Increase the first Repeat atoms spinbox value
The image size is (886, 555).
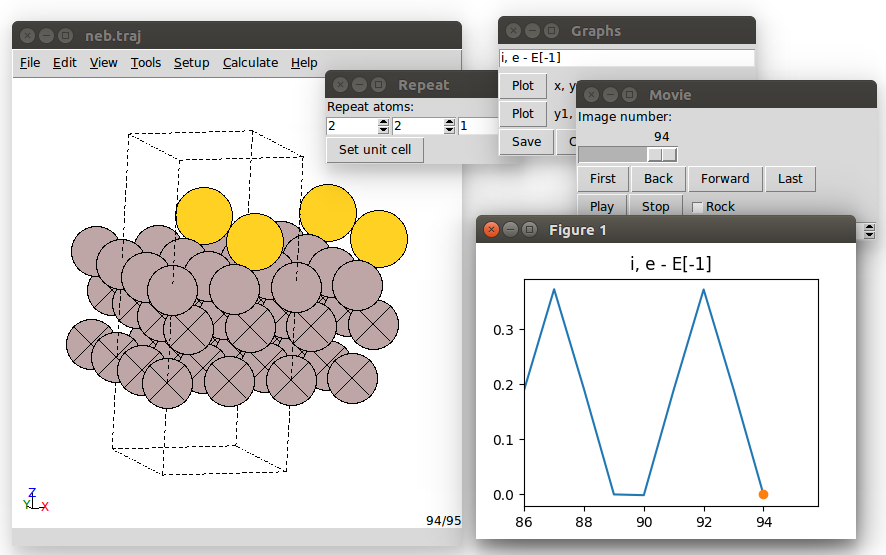[383, 122]
